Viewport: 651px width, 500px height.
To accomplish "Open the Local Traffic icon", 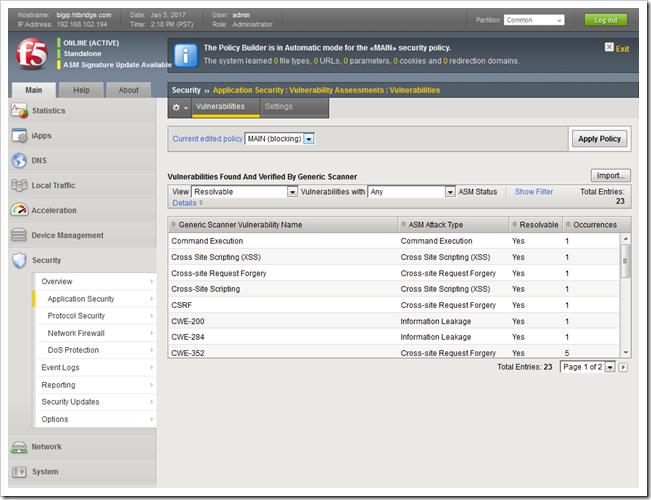I will click(x=19, y=185).
